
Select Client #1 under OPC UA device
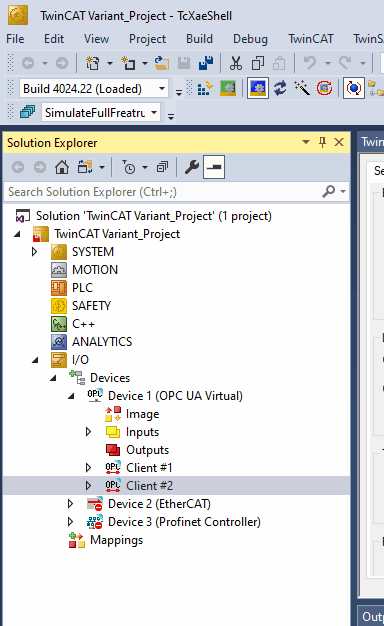coord(149,468)
